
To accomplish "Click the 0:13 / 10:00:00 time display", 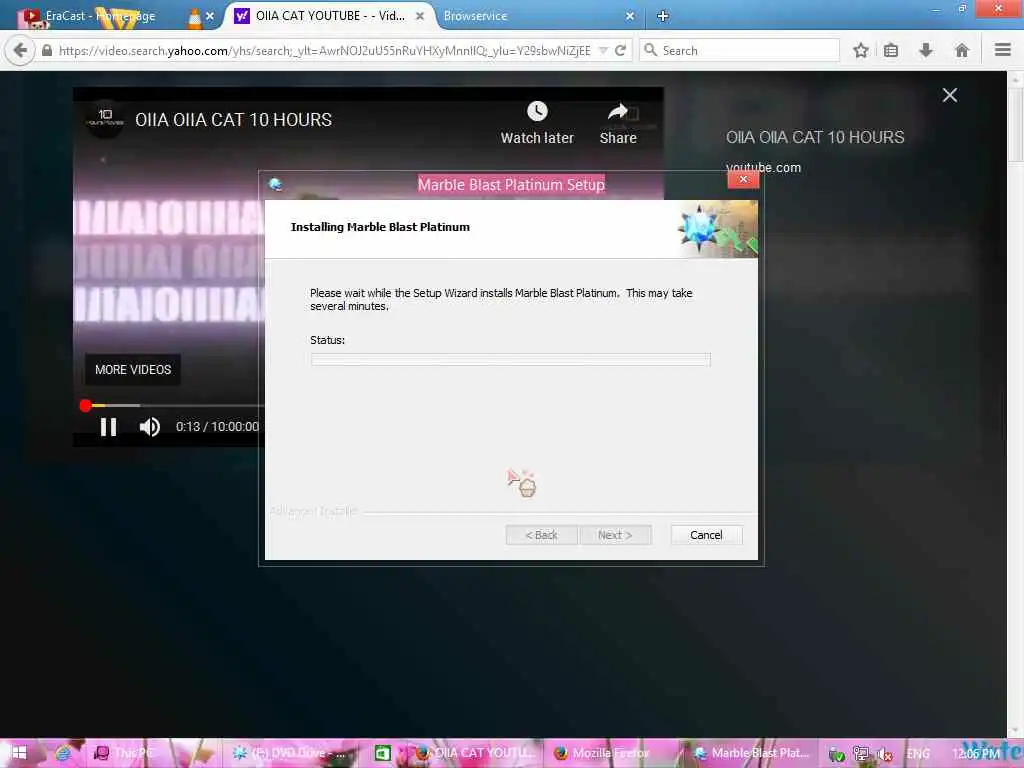I will [217, 426].
